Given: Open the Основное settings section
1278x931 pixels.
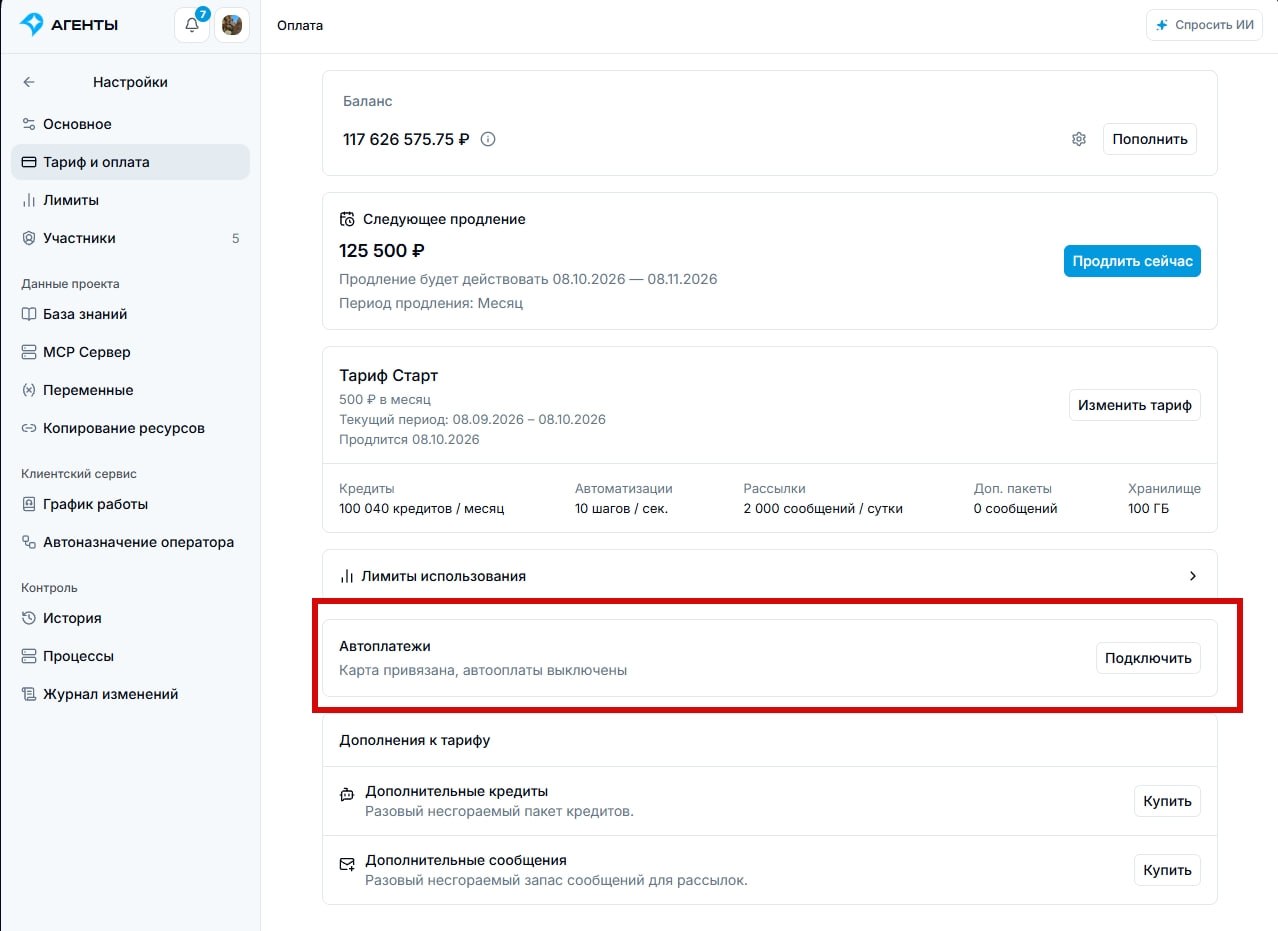Looking at the screenshot, I should pos(130,124).
